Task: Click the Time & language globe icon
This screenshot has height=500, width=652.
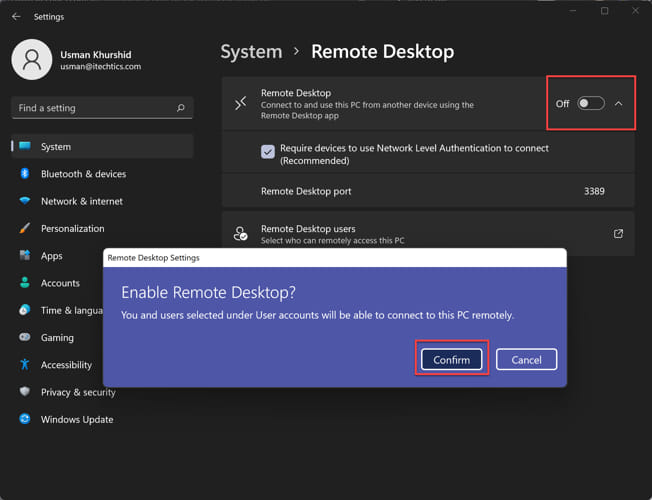Action: pos(25,310)
